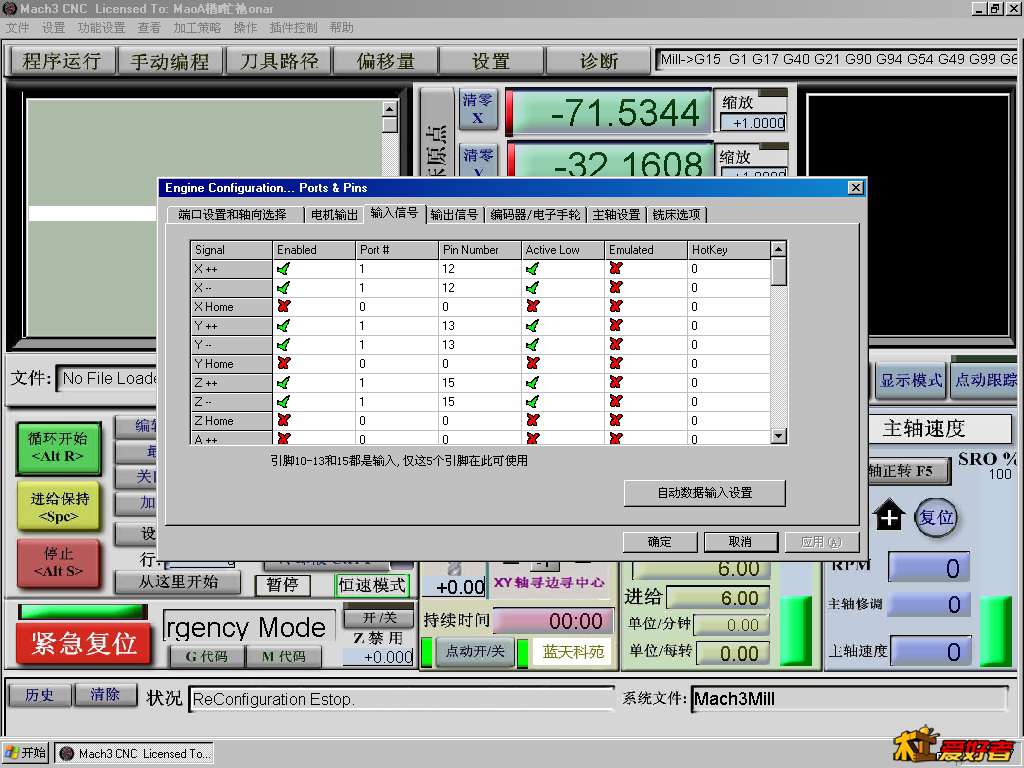
Task: Click Mach3 CNC taskbar item
Action: click(x=135, y=754)
